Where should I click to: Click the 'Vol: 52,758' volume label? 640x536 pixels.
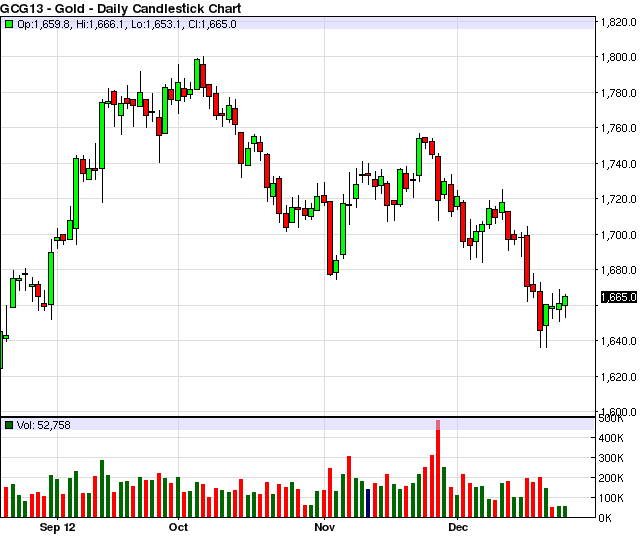44,425
